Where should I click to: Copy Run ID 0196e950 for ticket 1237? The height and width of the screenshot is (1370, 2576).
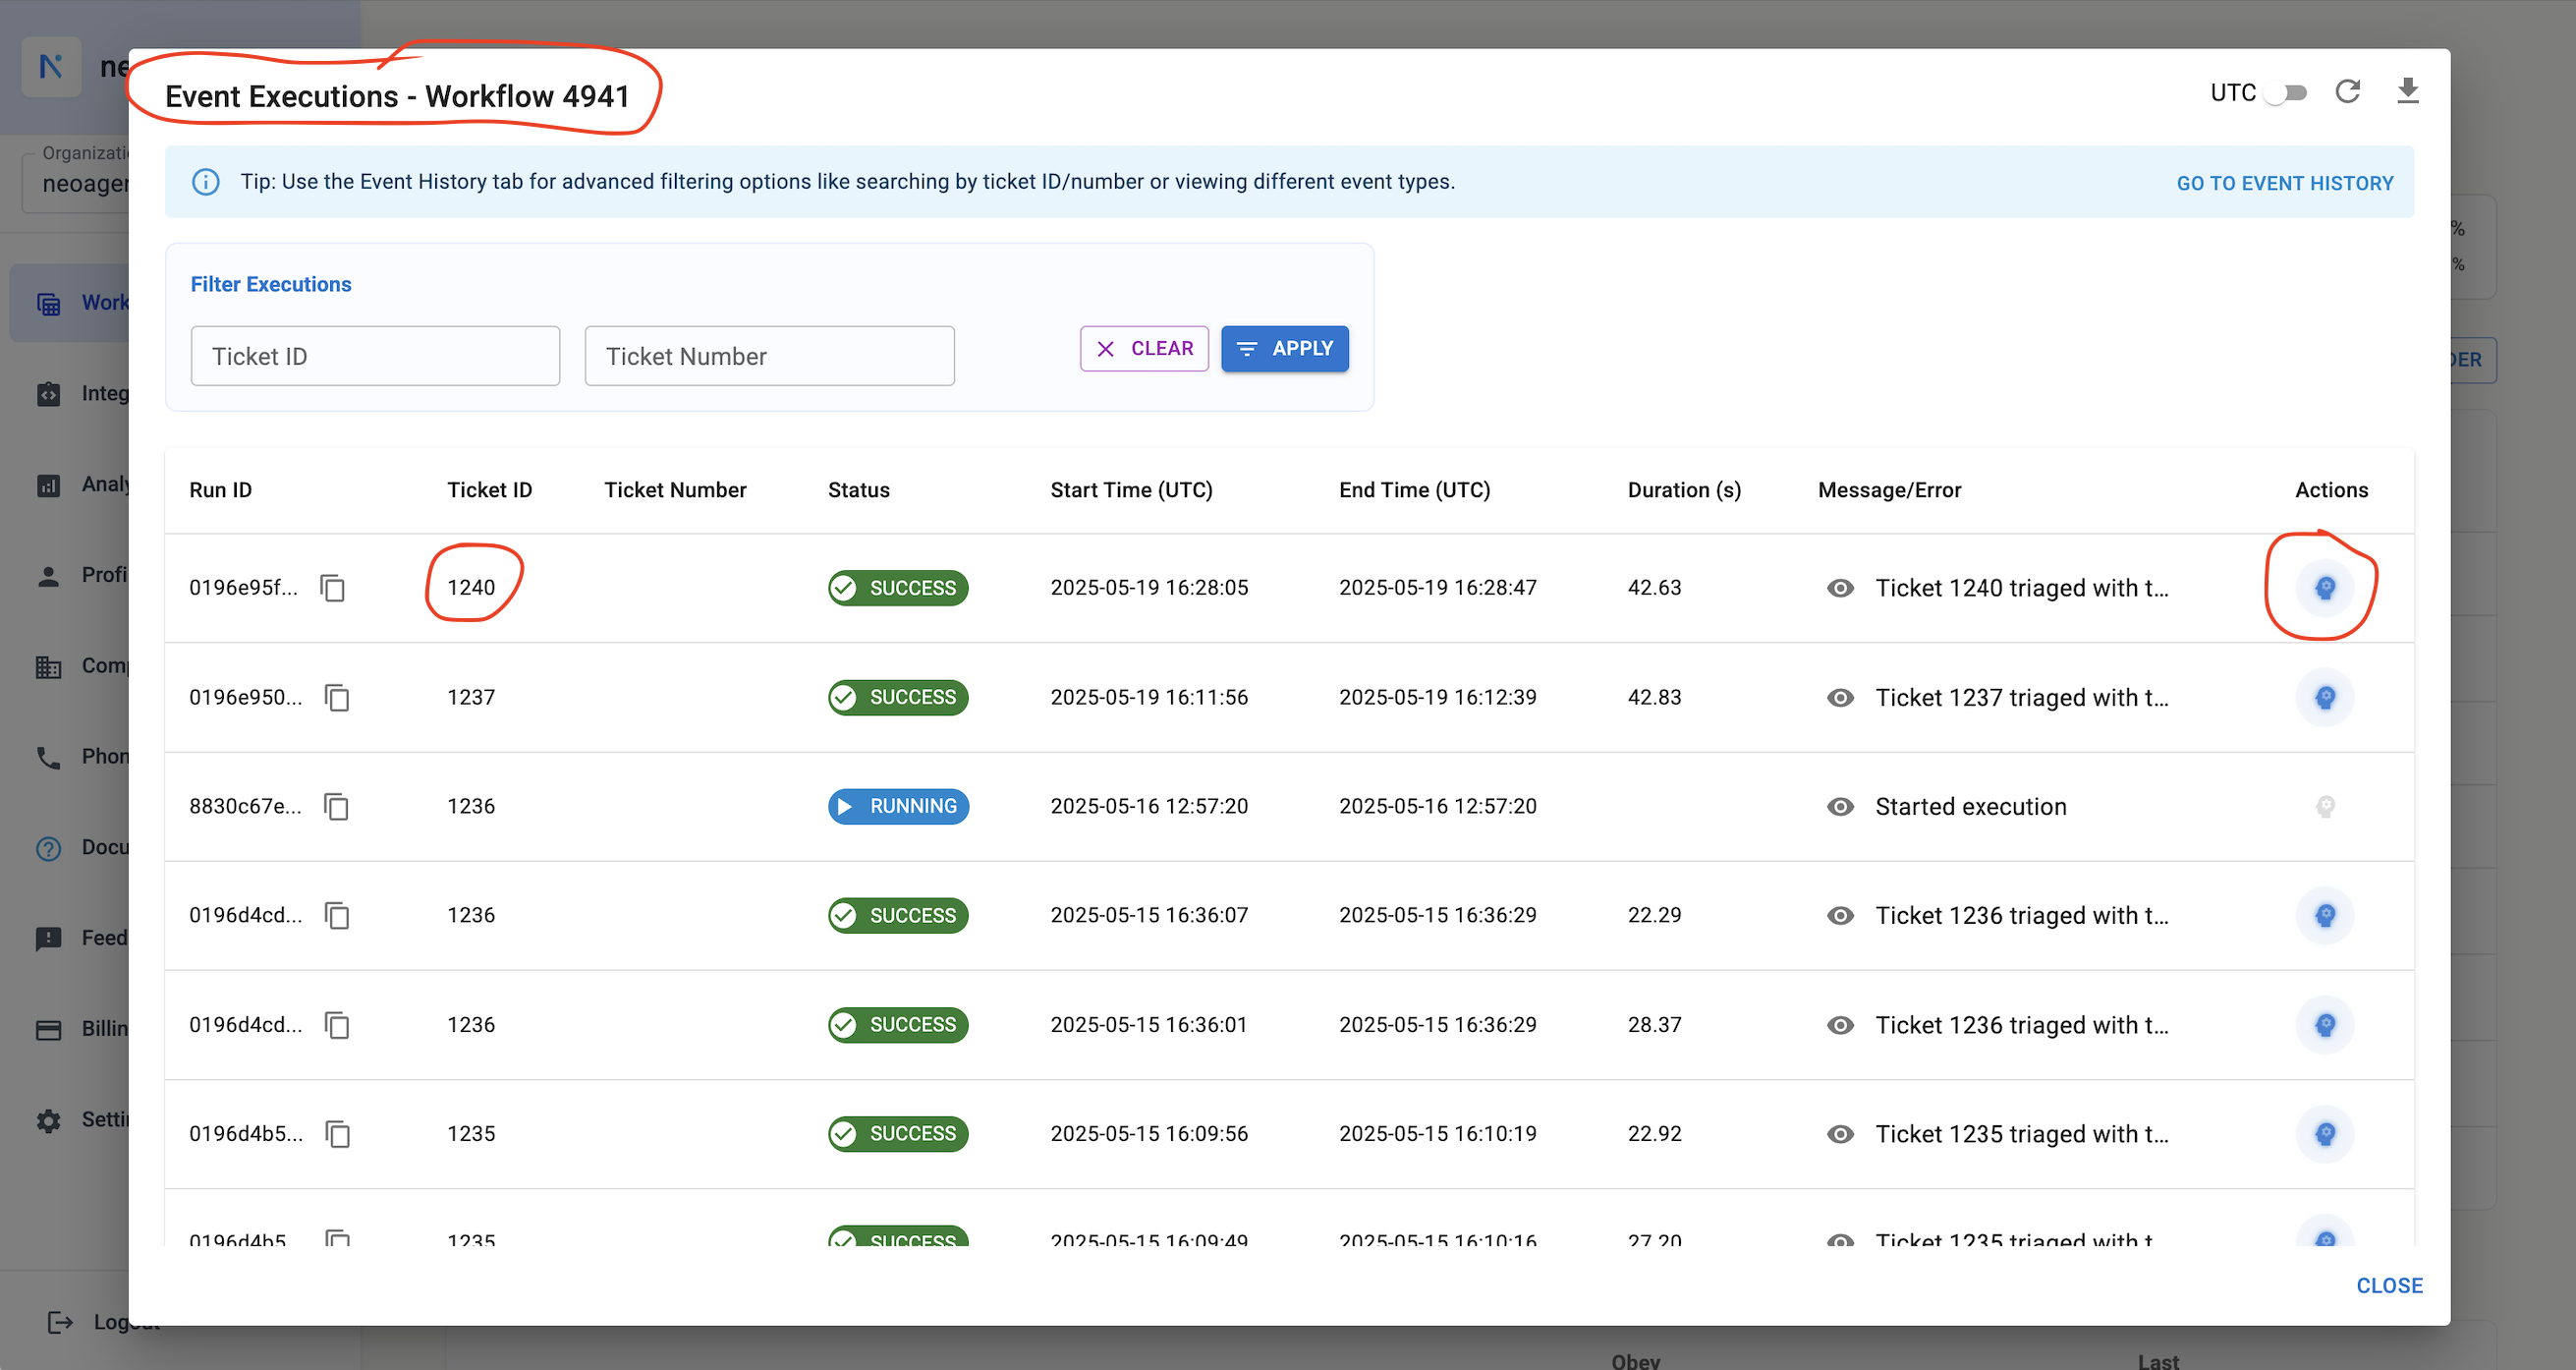(x=337, y=697)
